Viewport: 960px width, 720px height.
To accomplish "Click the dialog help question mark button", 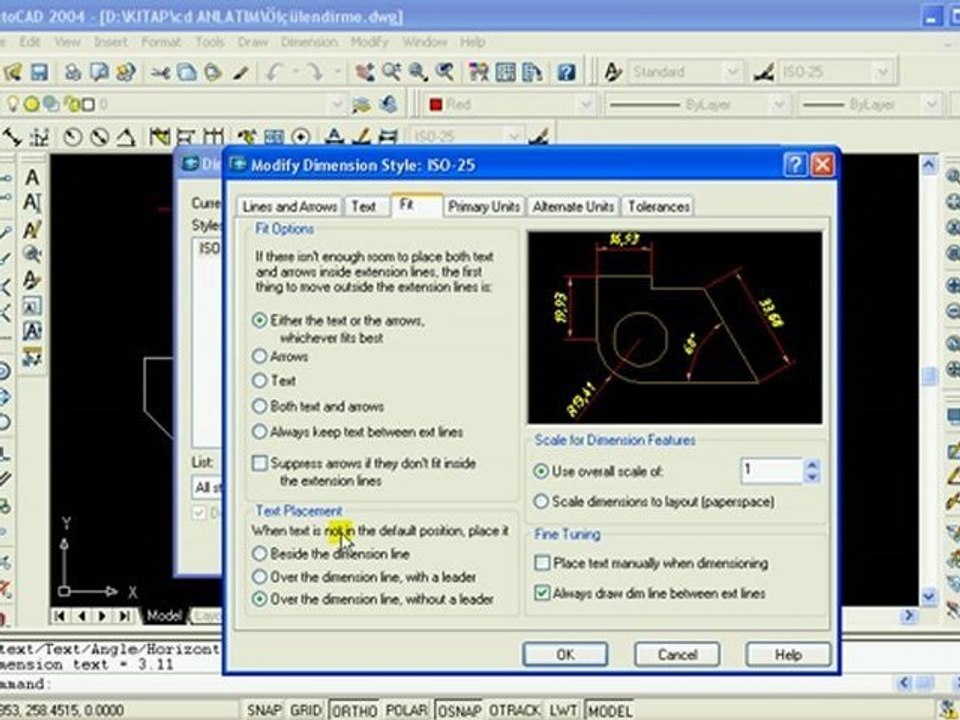I will pyautogui.click(x=795, y=165).
